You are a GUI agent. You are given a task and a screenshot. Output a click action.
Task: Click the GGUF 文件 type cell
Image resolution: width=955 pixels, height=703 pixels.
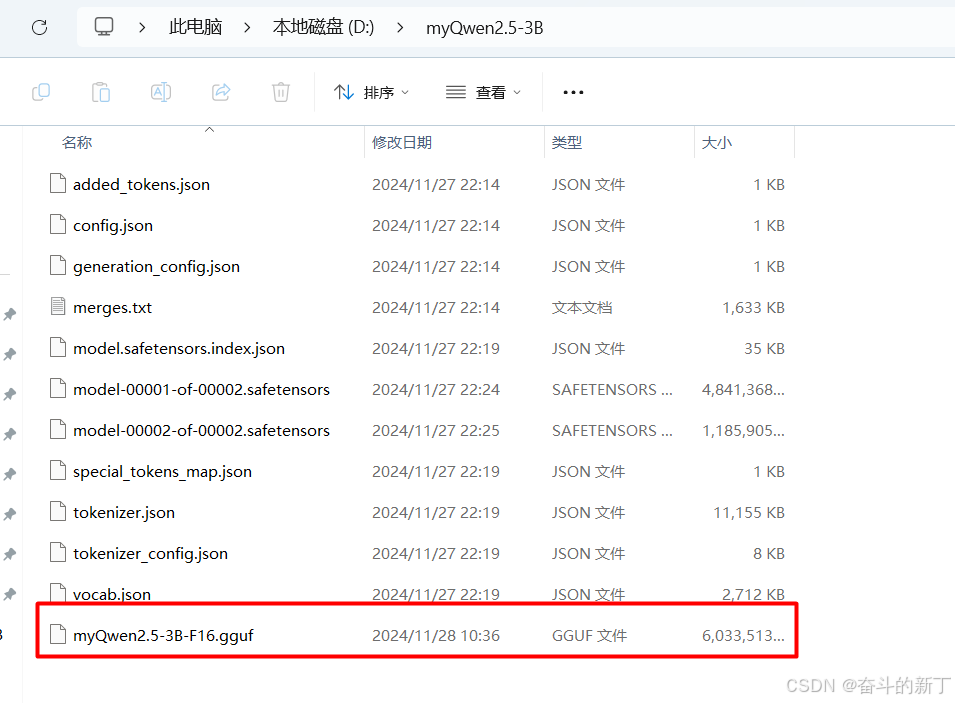pos(589,635)
